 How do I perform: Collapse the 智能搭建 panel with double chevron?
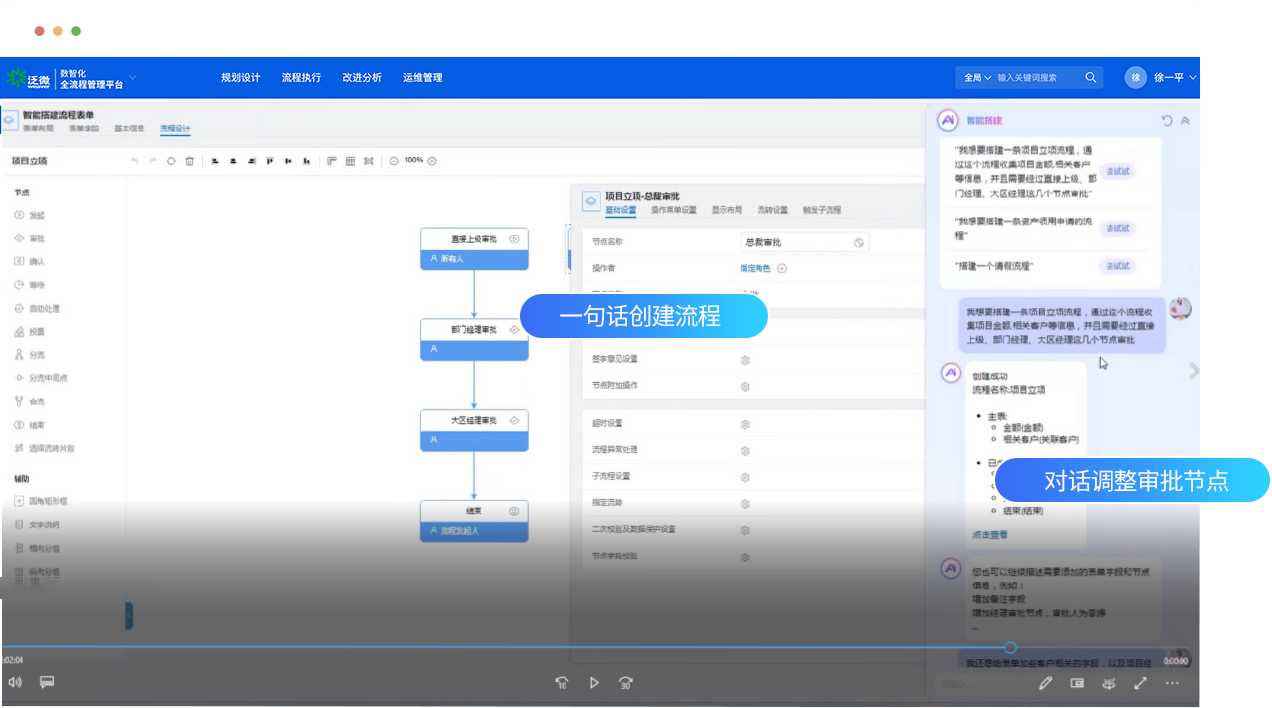tap(1185, 121)
